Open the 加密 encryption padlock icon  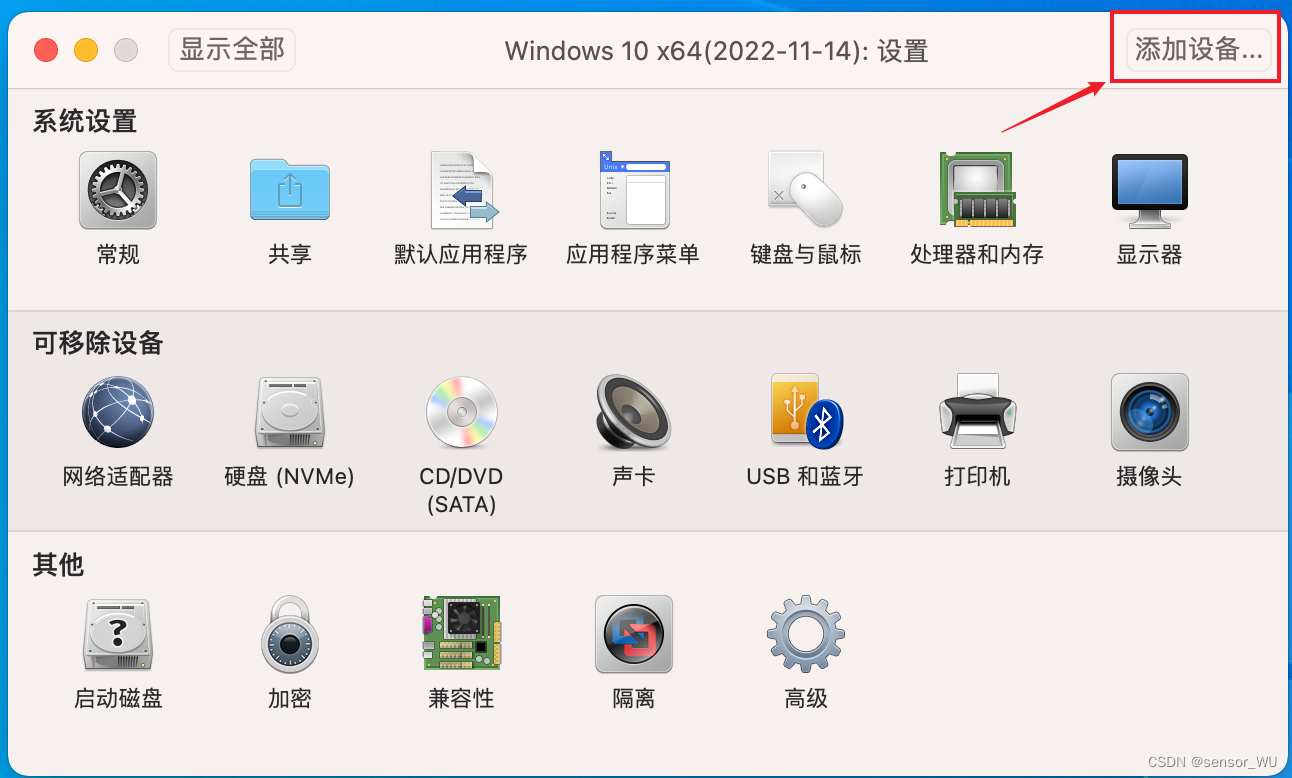(x=289, y=635)
